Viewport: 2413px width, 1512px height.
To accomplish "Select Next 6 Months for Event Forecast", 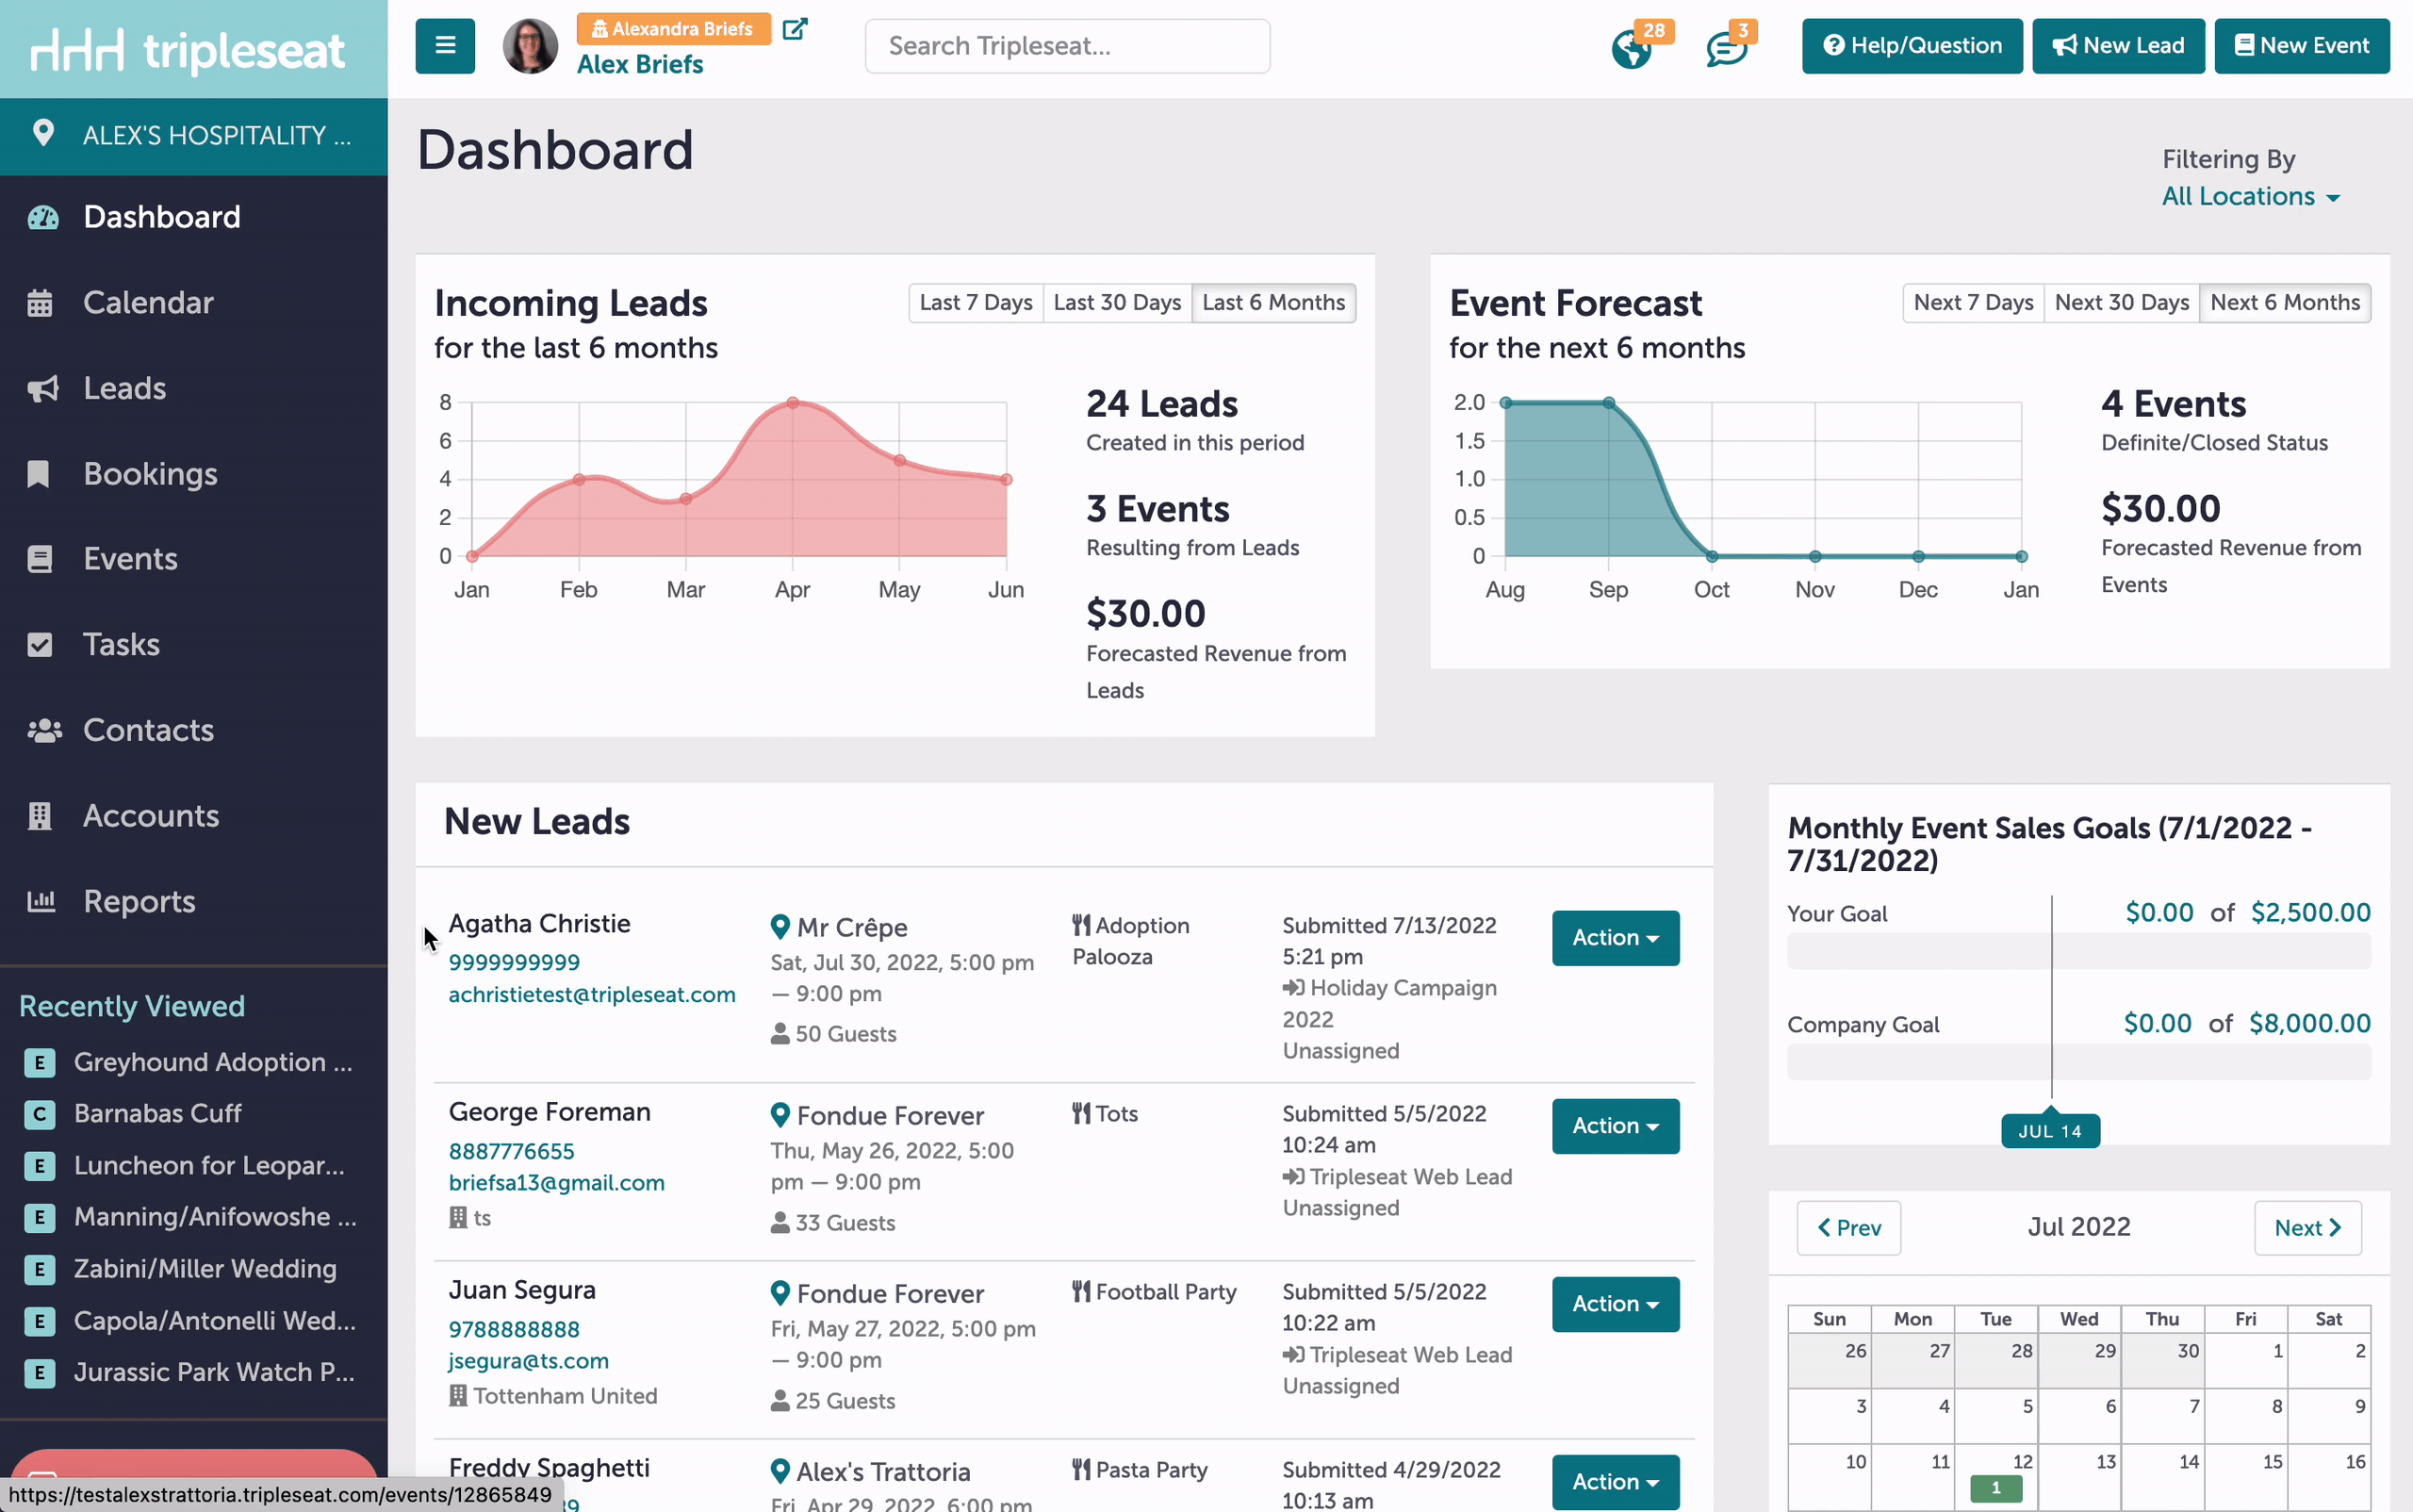I will click(x=2285, y=303).
